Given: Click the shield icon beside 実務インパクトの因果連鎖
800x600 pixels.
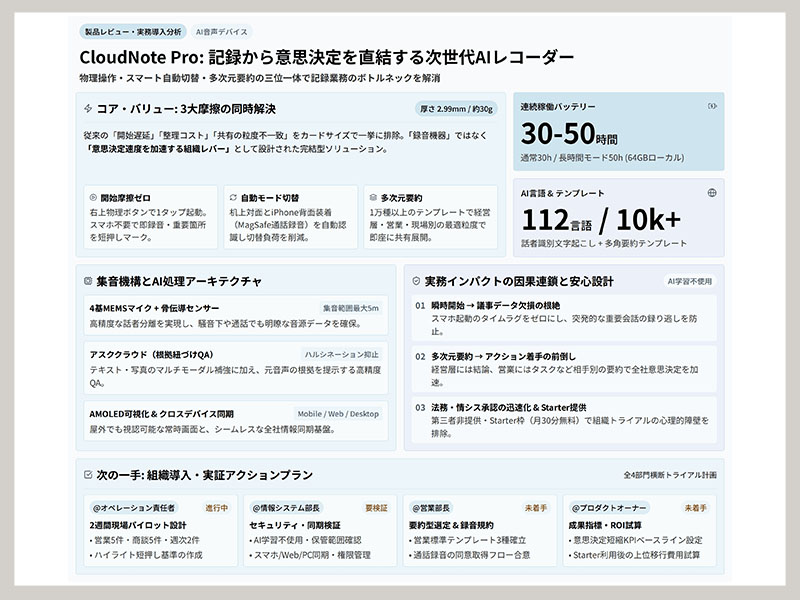Looking at the screenshot, I should point(416,281).
